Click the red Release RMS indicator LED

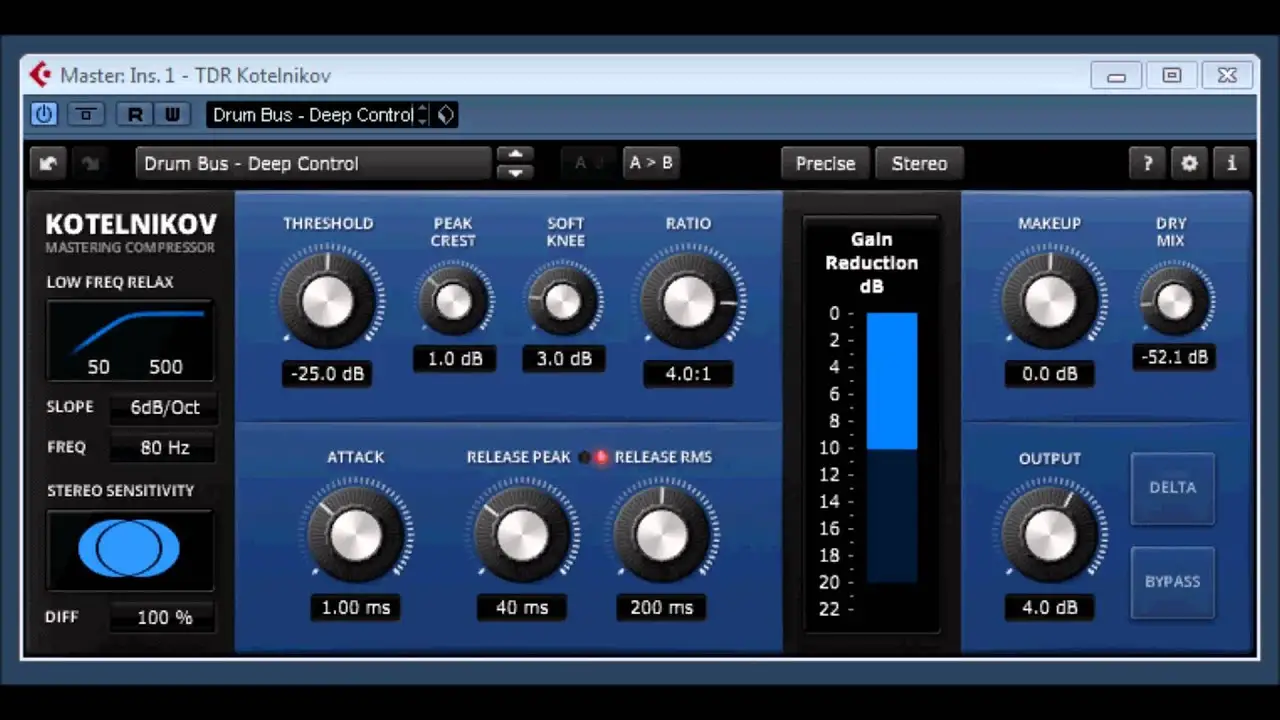click(x=601, y=457)
